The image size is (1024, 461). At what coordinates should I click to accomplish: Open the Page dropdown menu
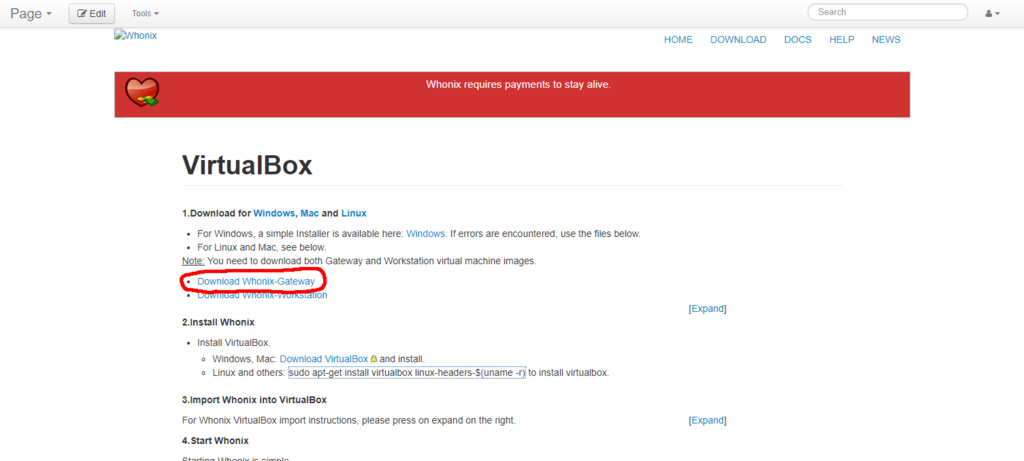31,13
